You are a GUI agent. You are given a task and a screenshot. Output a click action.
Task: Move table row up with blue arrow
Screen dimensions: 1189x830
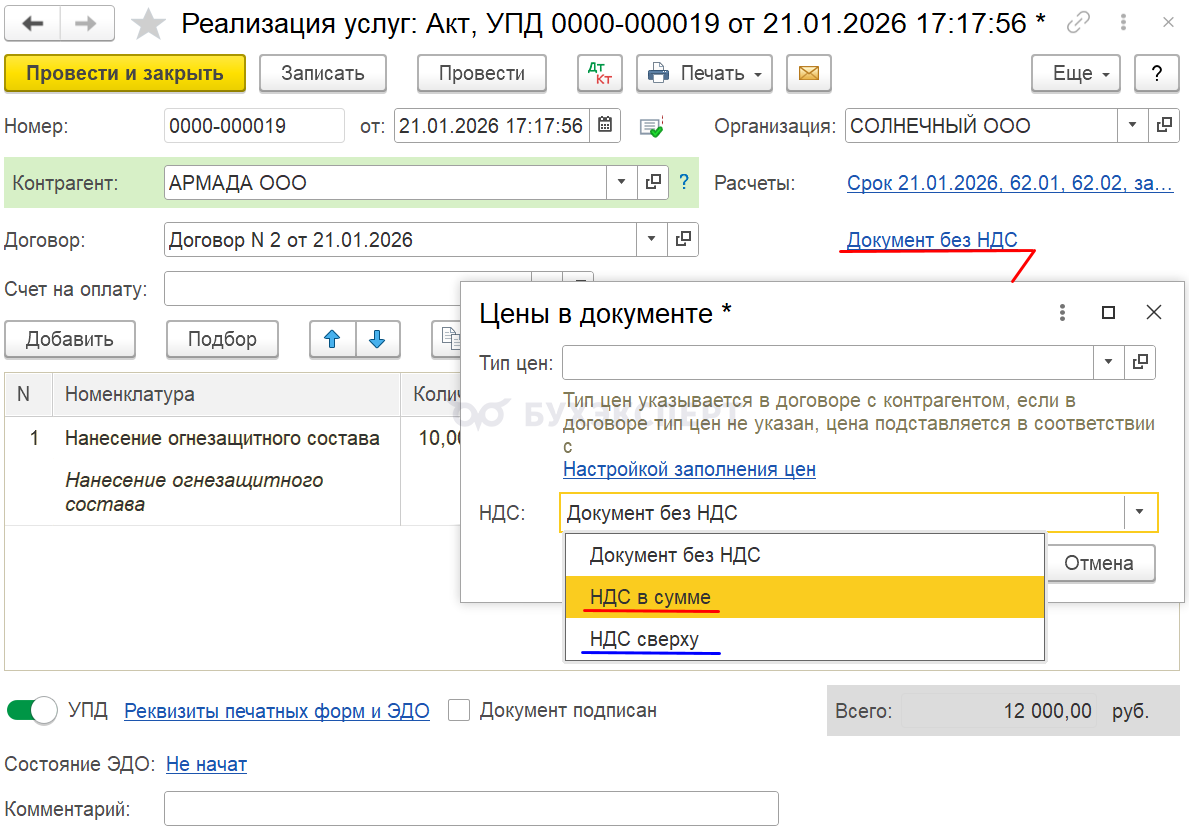(x=332, y=339)
